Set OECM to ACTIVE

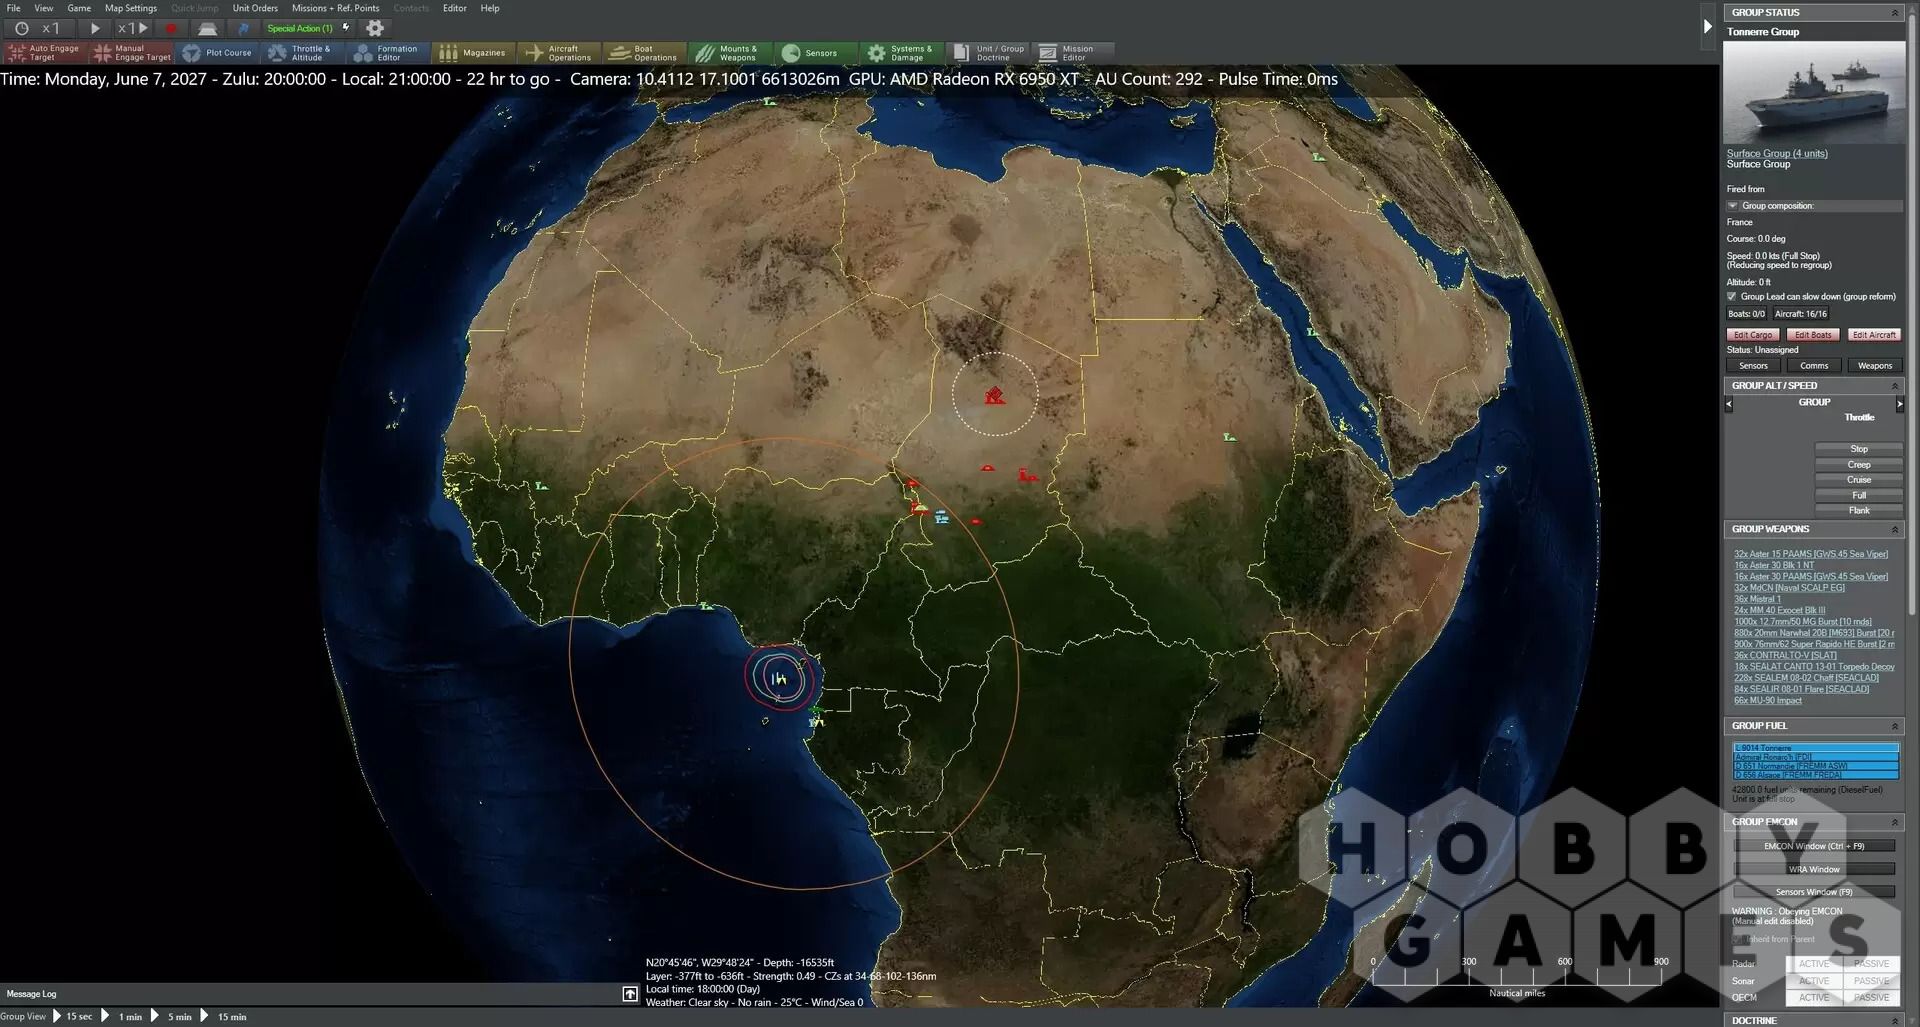(x=1814, y=997)
